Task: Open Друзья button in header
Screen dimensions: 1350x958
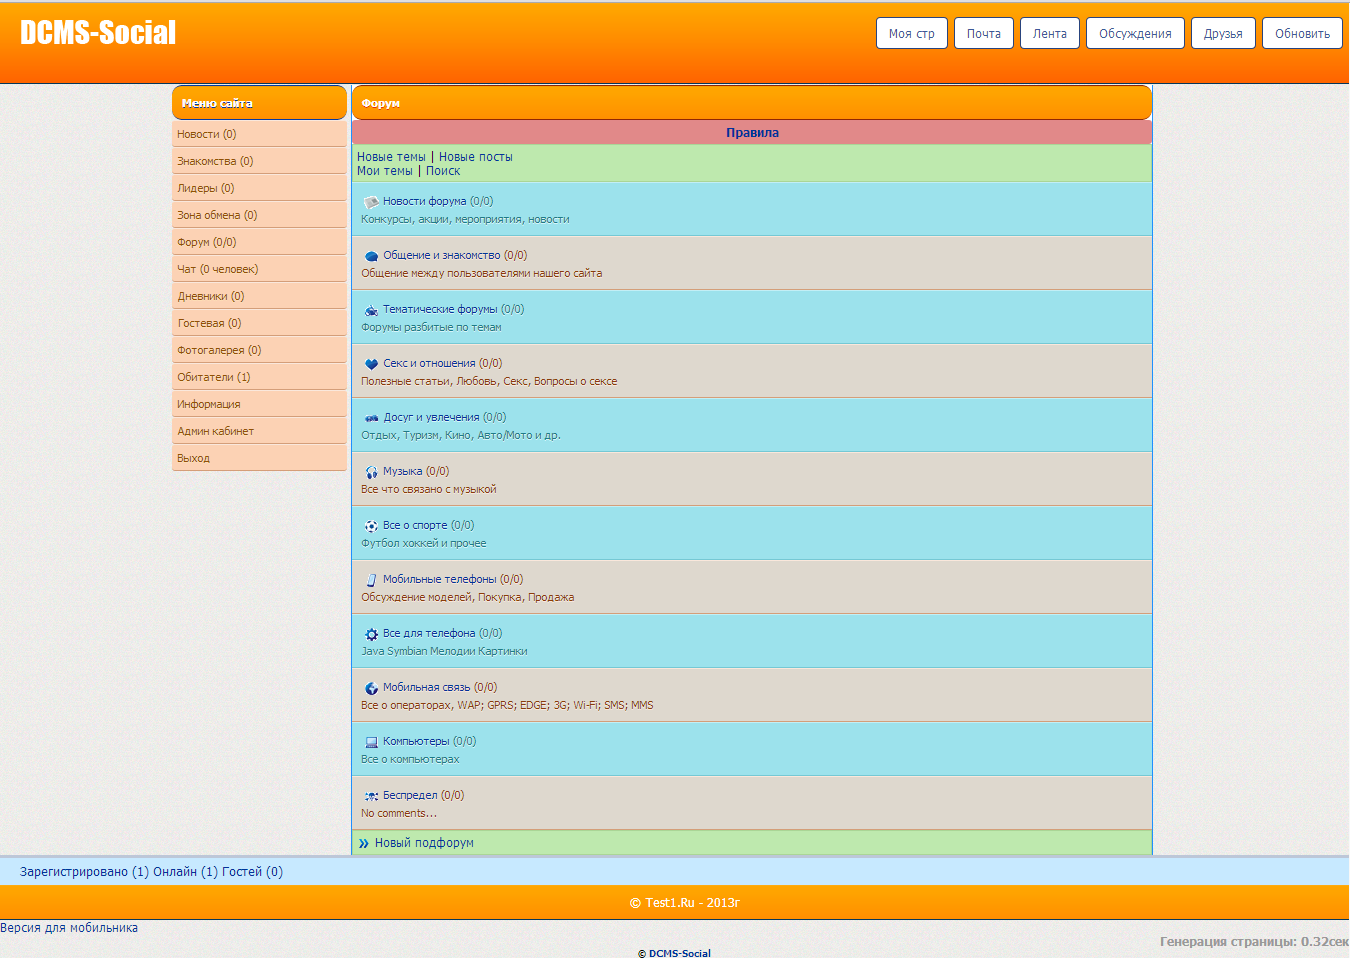Action: click(x=1223, y=33)
